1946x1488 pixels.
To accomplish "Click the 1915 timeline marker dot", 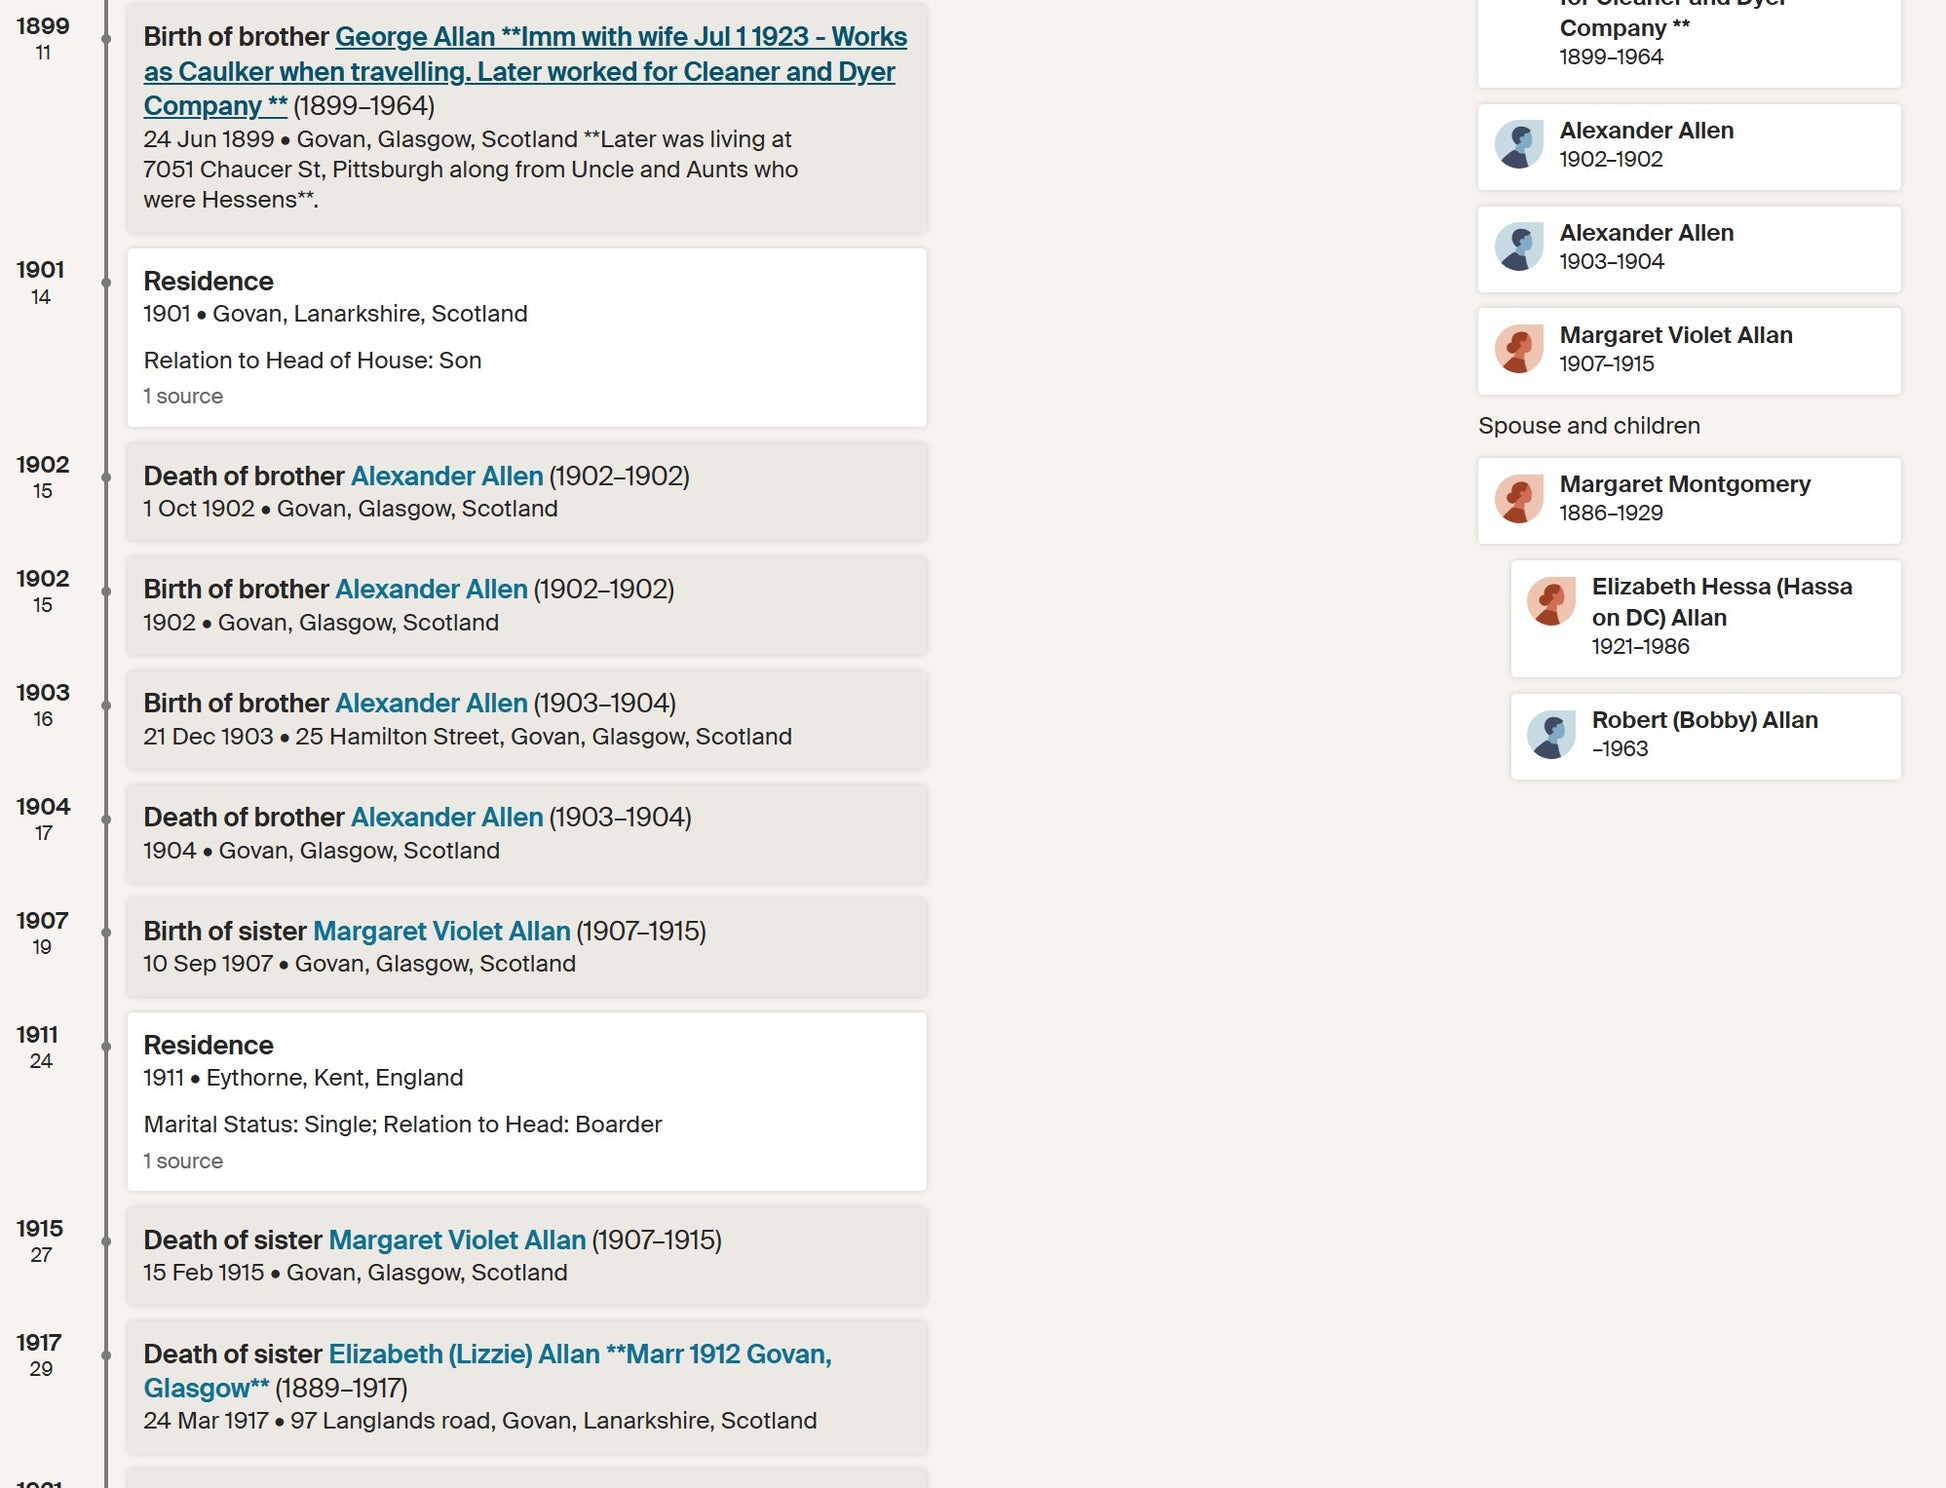I will click(x=106, y=1241).
